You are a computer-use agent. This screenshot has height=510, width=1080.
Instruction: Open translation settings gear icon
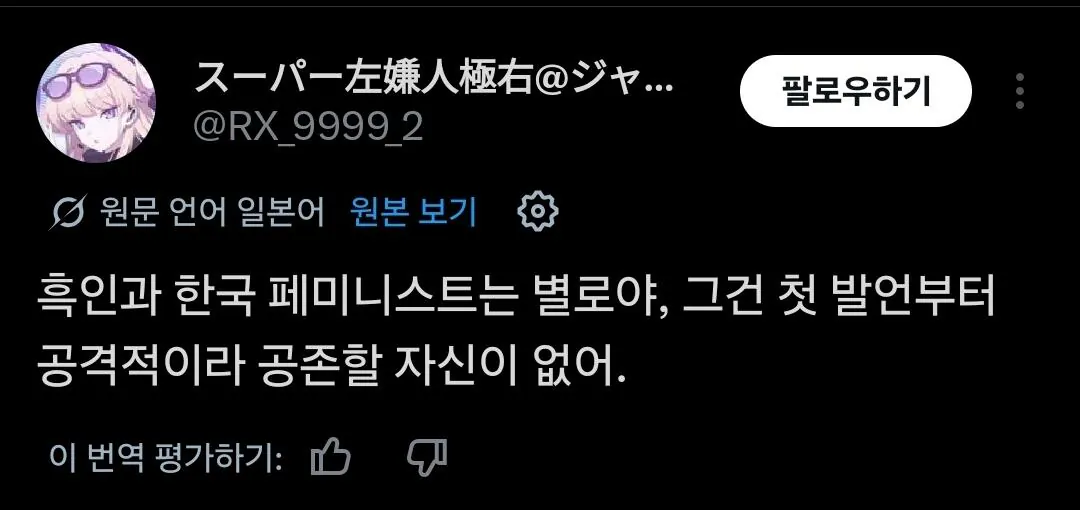[538, 211]
